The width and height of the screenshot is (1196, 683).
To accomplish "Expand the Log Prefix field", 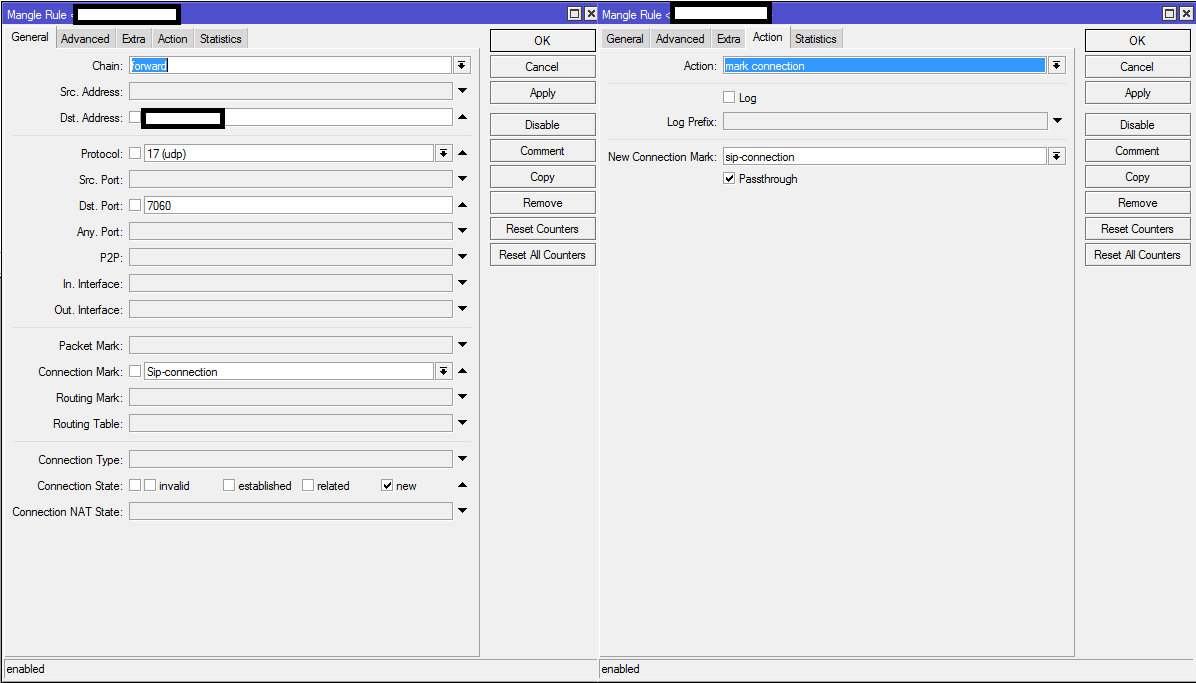I will 1057,121.
